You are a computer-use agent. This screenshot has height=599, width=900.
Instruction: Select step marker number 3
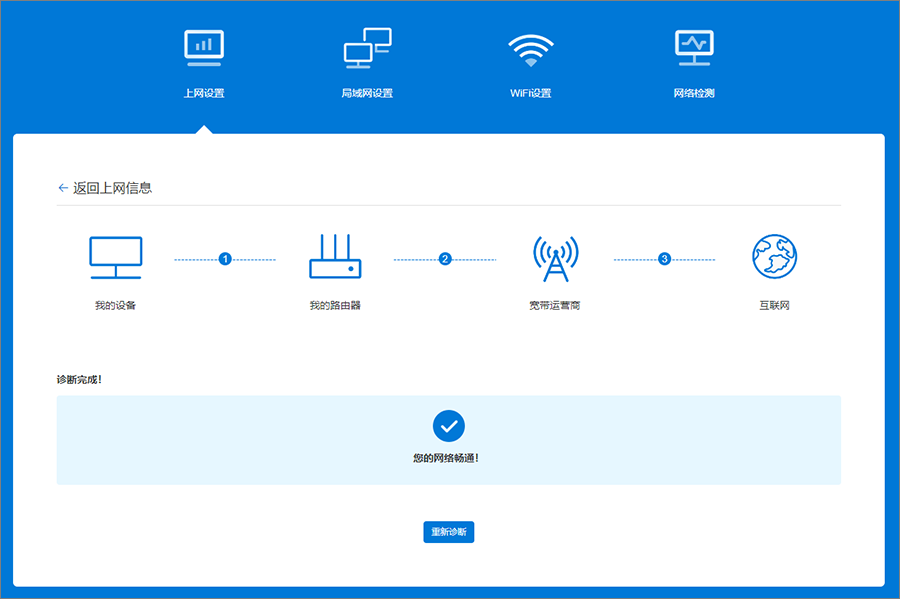tap(664, 259)
